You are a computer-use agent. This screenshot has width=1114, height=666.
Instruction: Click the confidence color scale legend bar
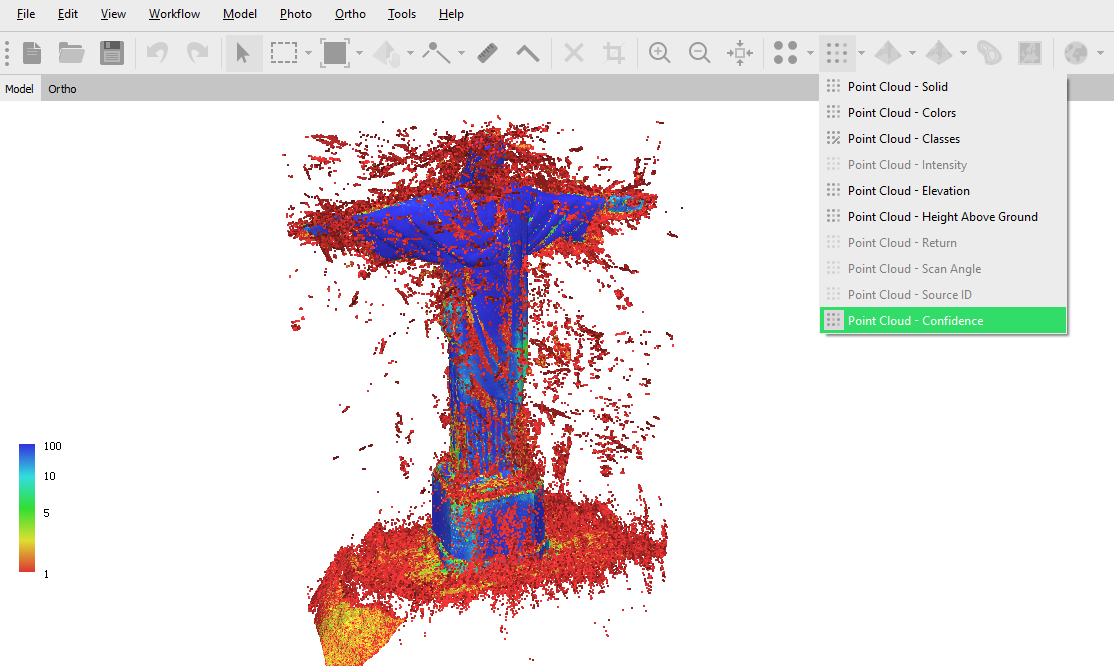click(27, 508)
